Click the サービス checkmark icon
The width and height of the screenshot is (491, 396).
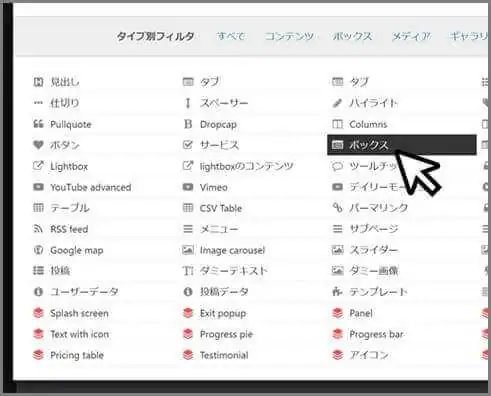(x=188, y=145)
